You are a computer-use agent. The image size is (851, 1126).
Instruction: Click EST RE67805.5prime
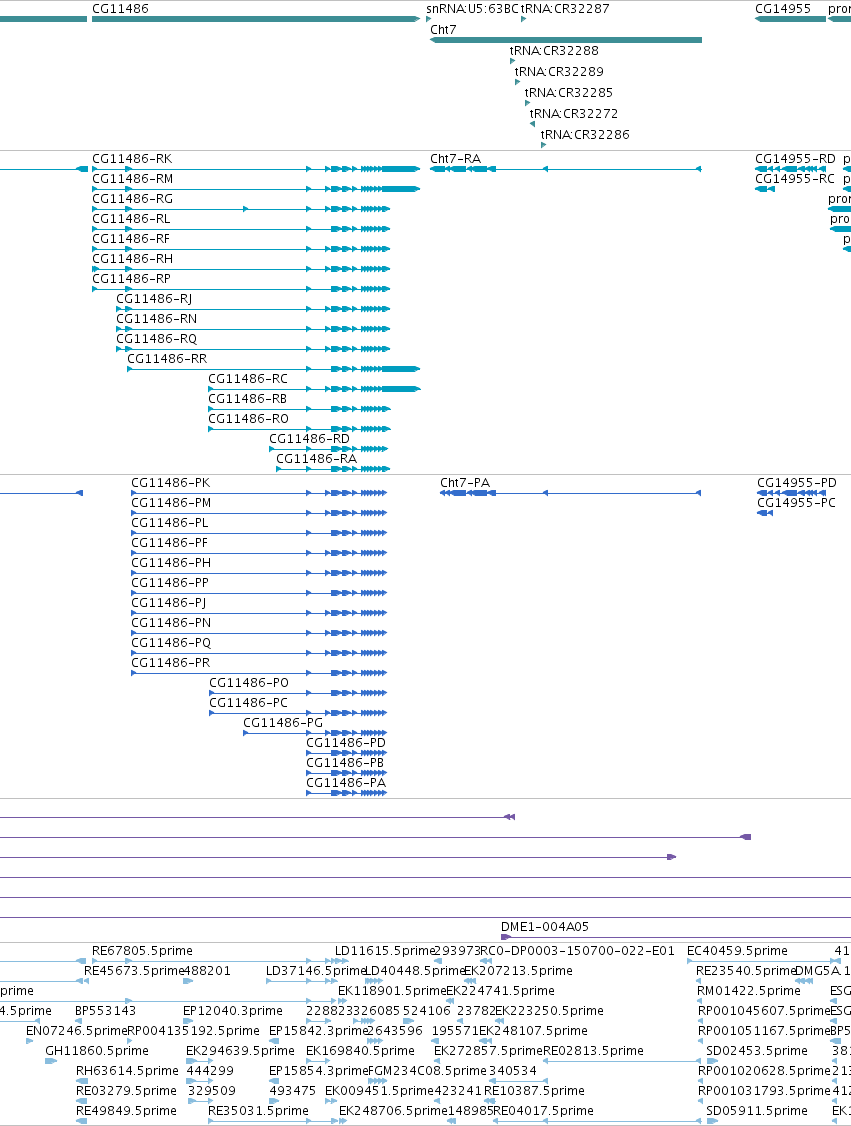(x=142, y=951)
